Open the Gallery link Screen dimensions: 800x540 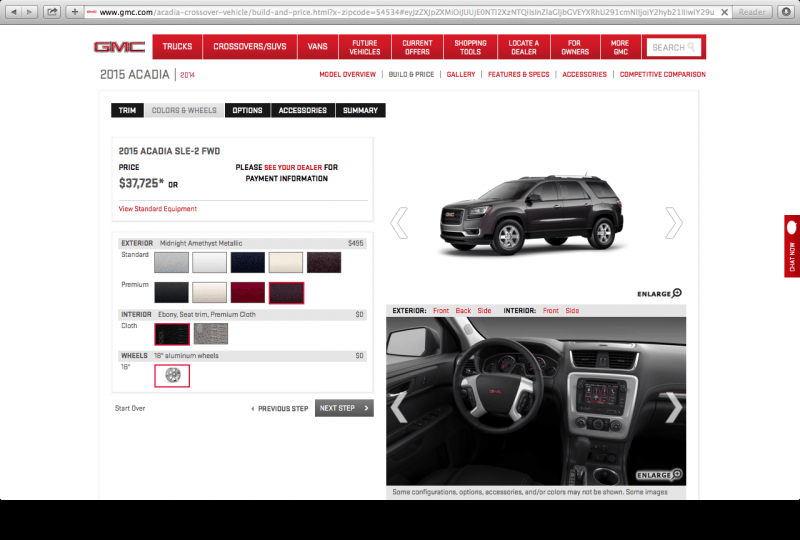(461, 75)
